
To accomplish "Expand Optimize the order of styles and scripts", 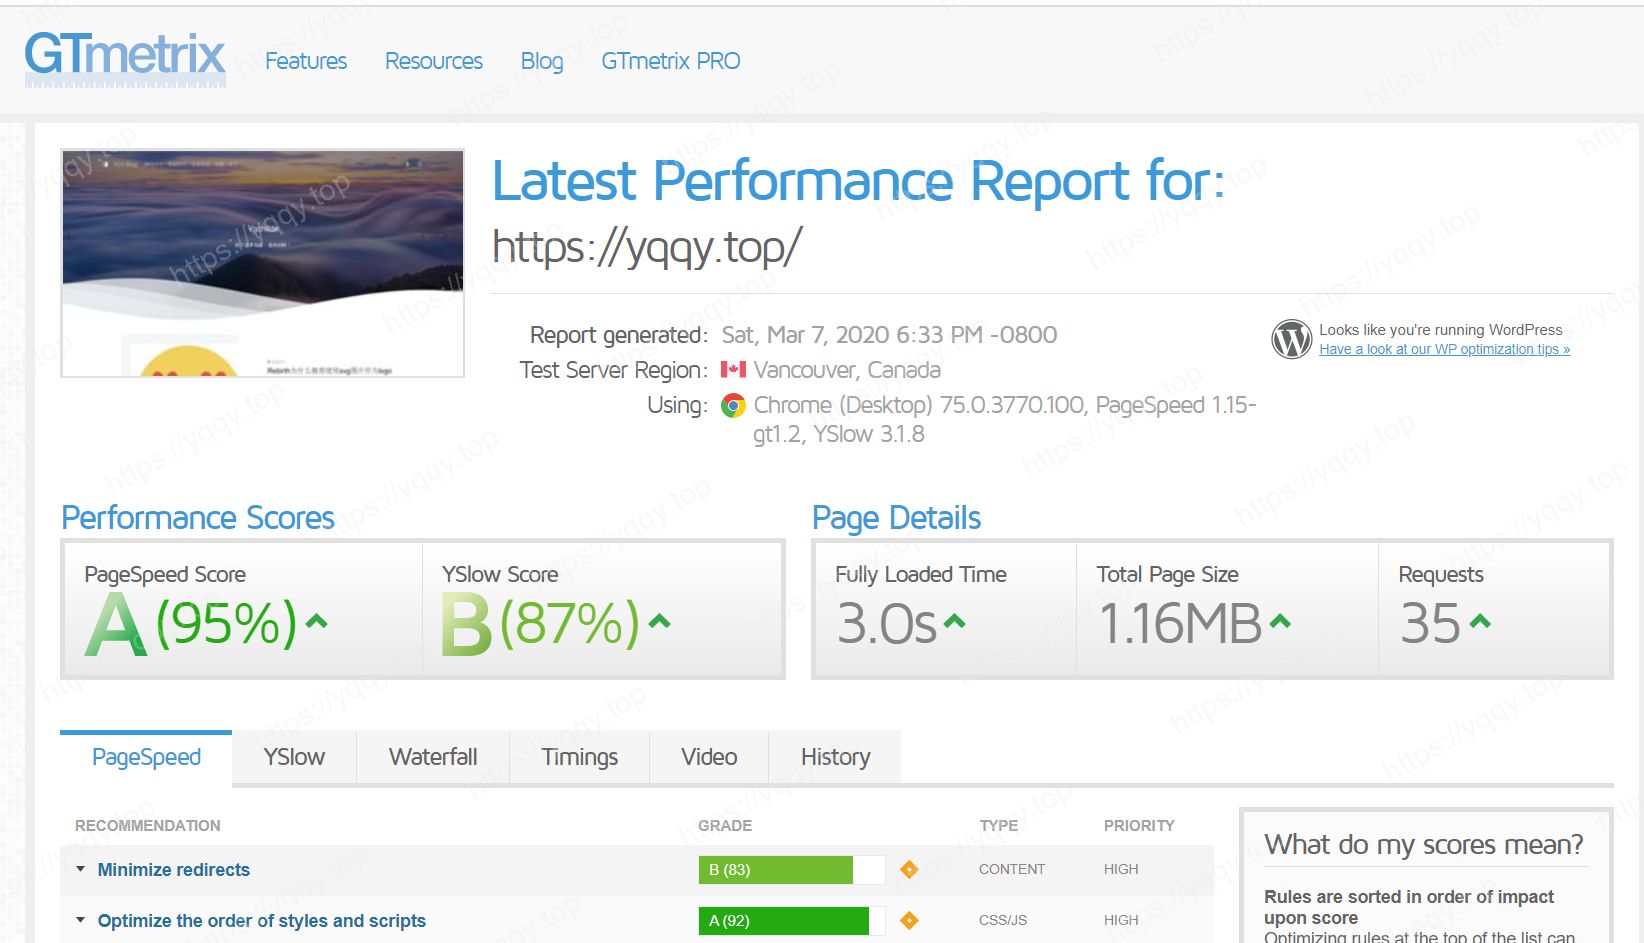I will click(x=261, y=921).
